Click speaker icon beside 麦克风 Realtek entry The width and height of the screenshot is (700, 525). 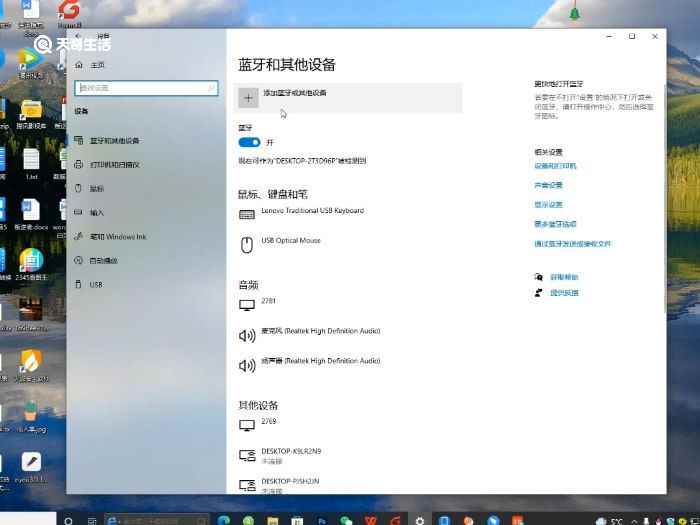[247, 335]
